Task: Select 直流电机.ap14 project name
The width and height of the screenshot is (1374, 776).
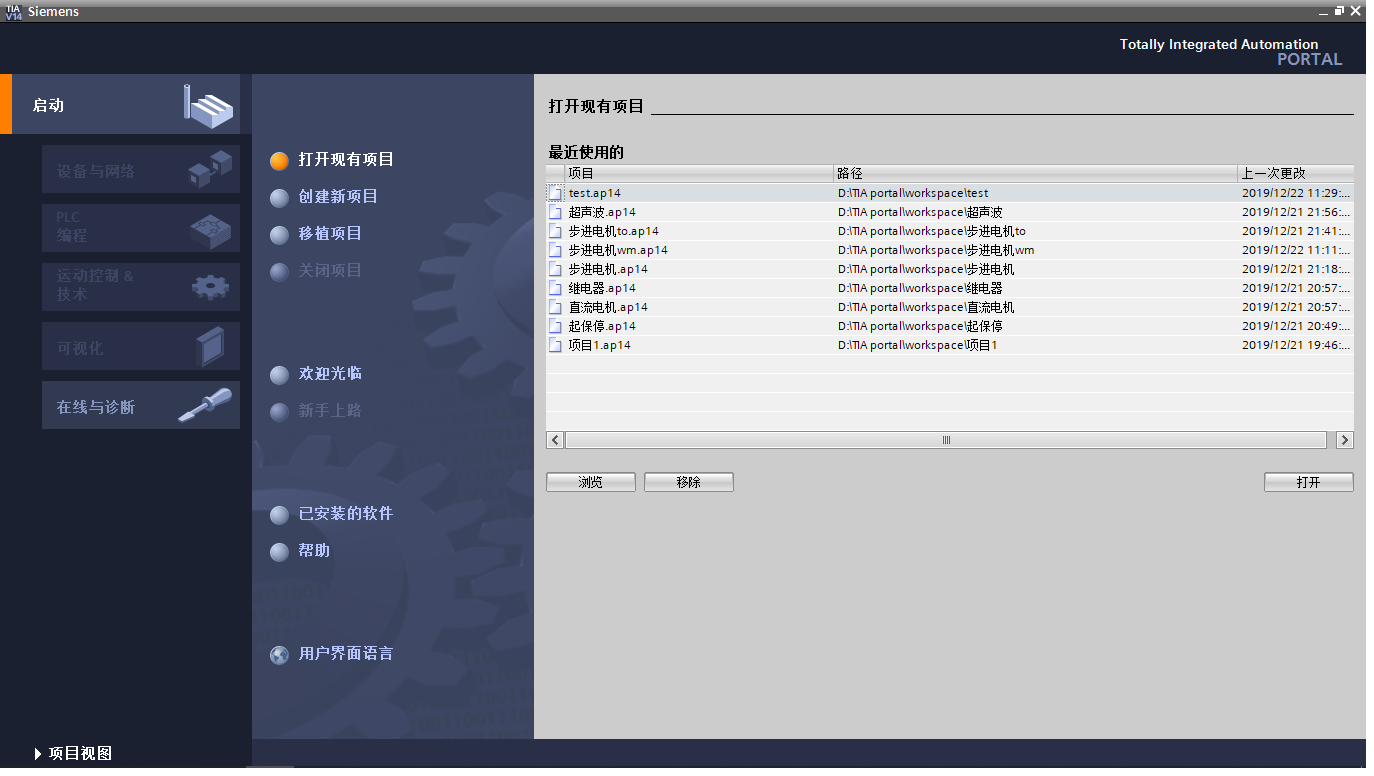Action: 608,307
